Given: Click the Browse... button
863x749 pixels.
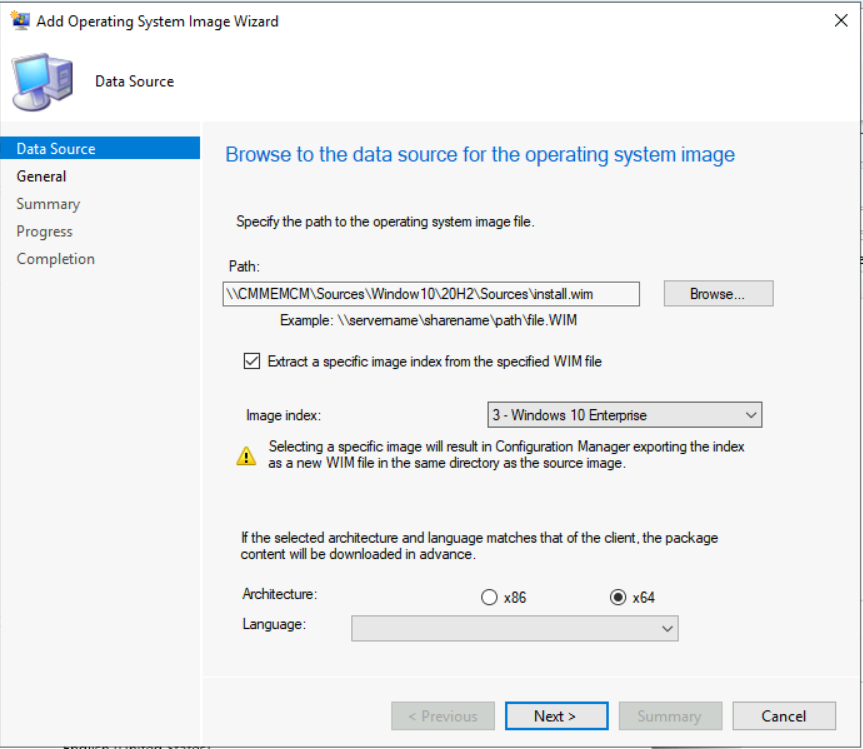Looking at the screenshot, I should pyautogui.click(x=718, y=294).
